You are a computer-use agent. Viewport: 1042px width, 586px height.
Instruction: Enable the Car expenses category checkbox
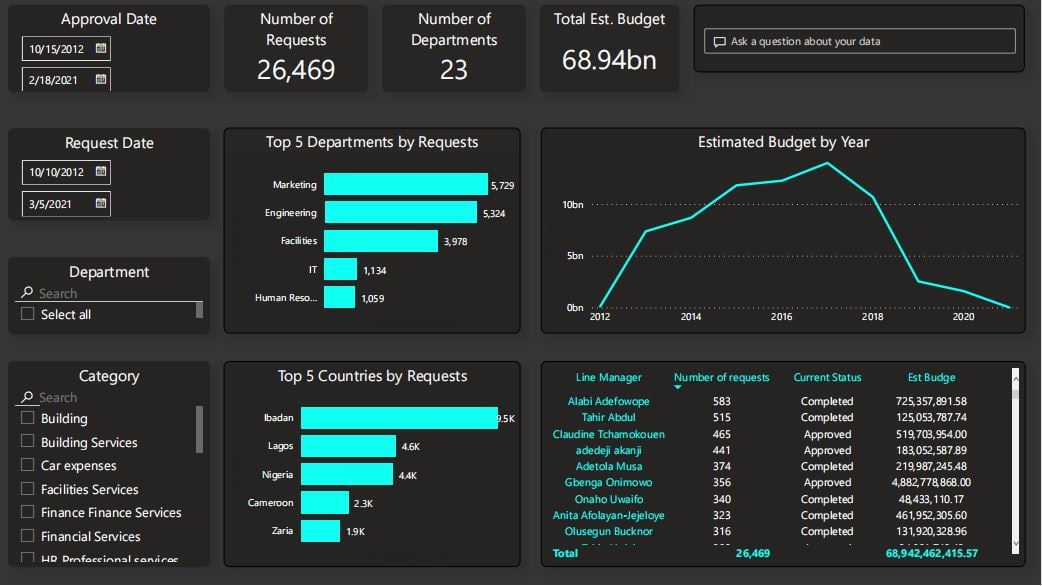28,465
